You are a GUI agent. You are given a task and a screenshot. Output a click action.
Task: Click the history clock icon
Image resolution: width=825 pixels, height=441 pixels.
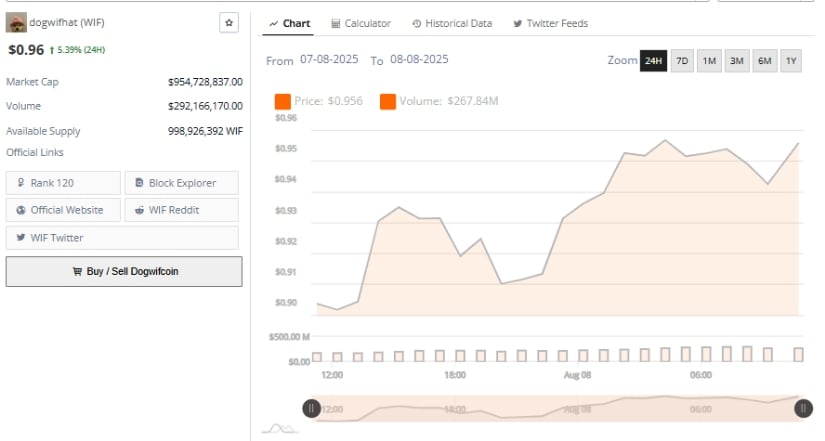pyautogui.click(x=417, y=24)
